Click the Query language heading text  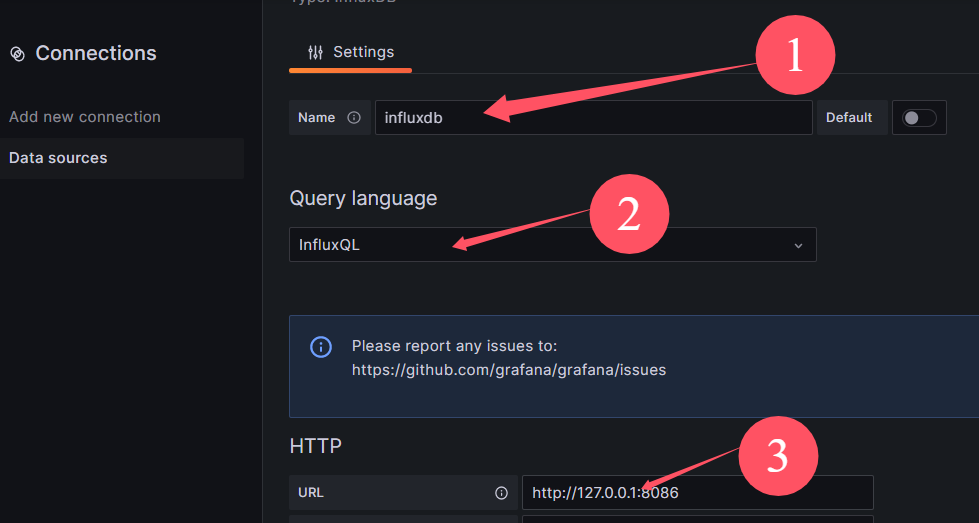(x=363, y=198)
